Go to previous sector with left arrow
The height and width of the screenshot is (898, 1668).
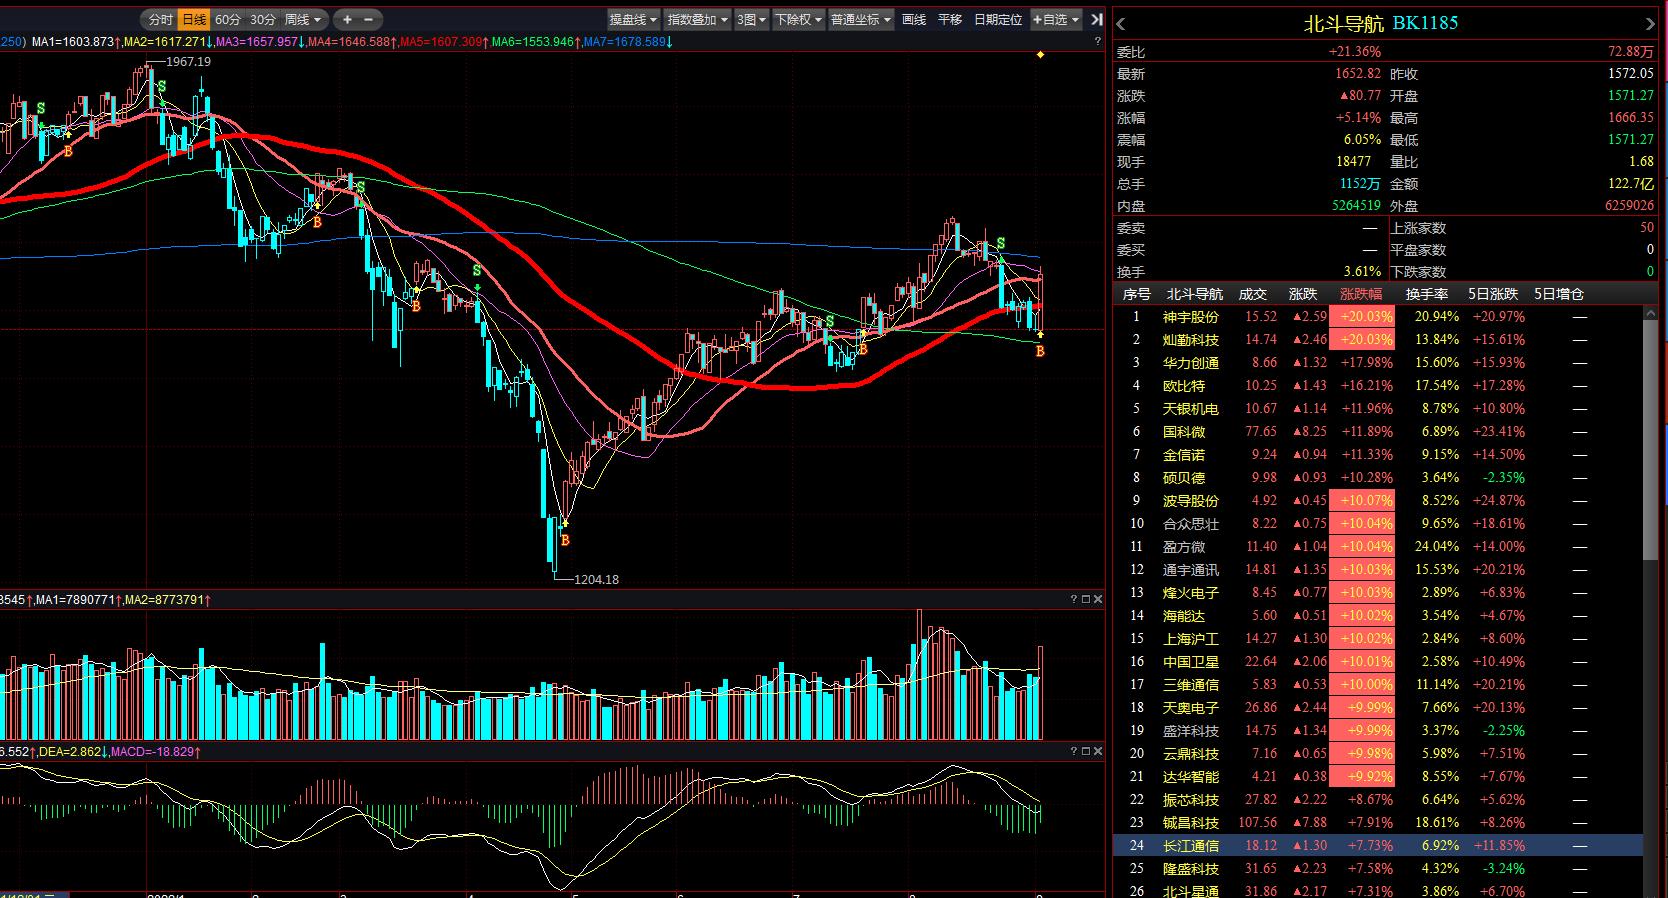click(x=1121, y=24)
